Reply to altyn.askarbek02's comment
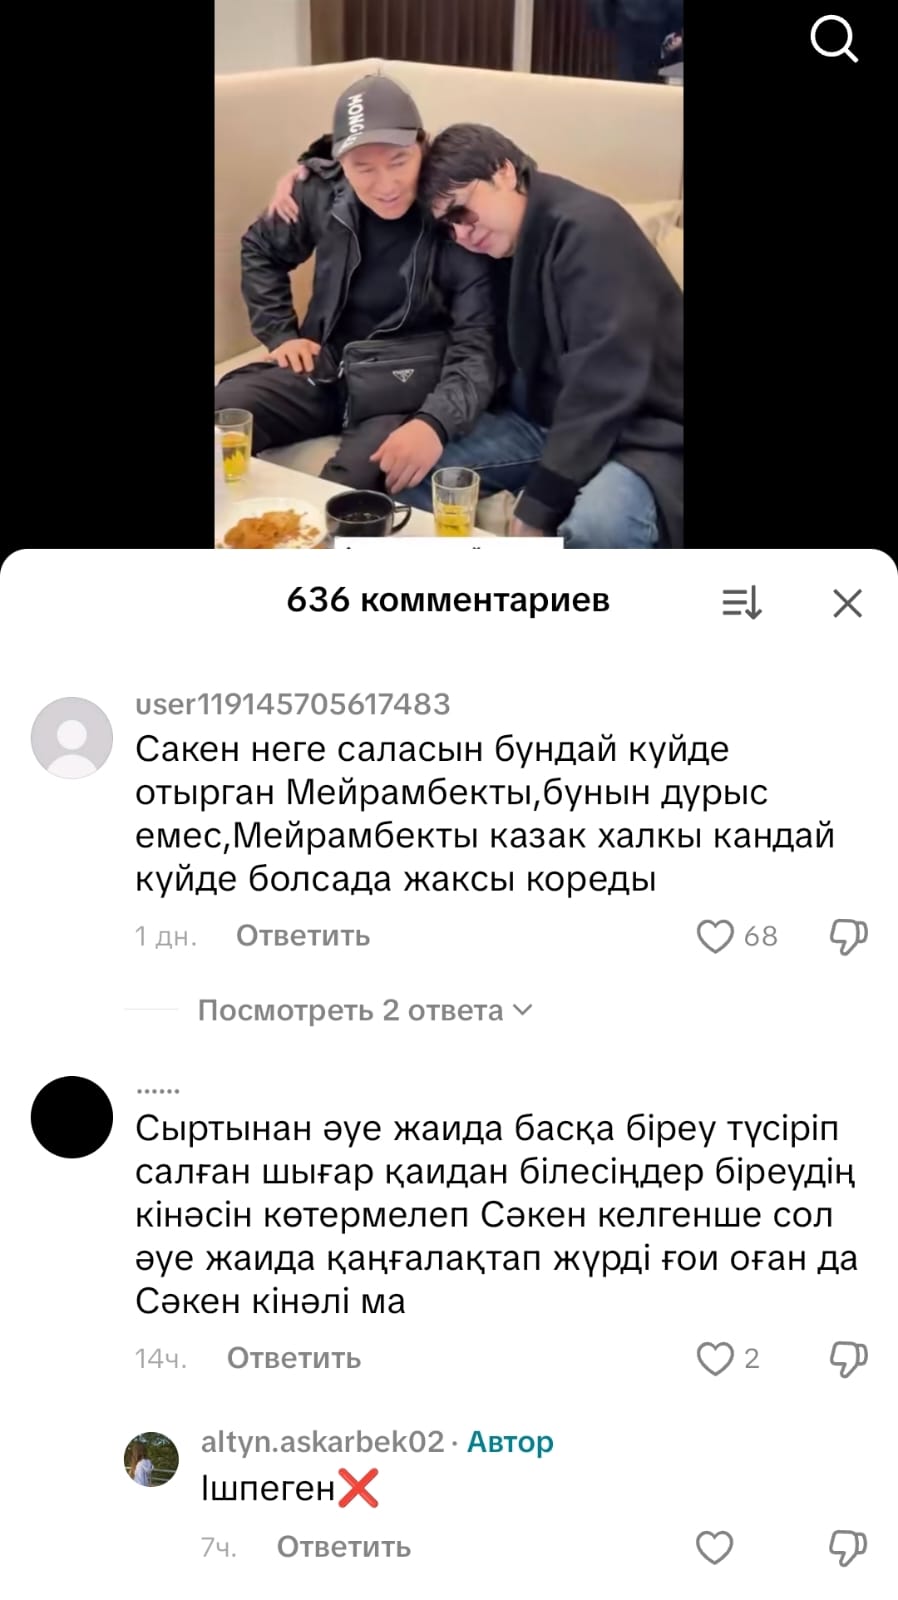 click(x=344, y=1547)
